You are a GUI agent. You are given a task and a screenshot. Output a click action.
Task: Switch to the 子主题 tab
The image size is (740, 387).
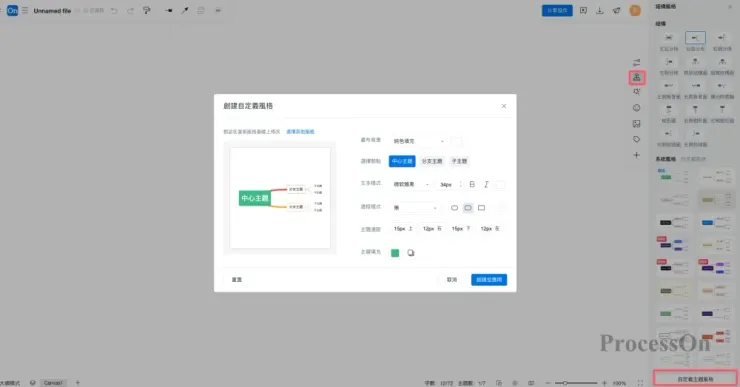tap(459, 161)
